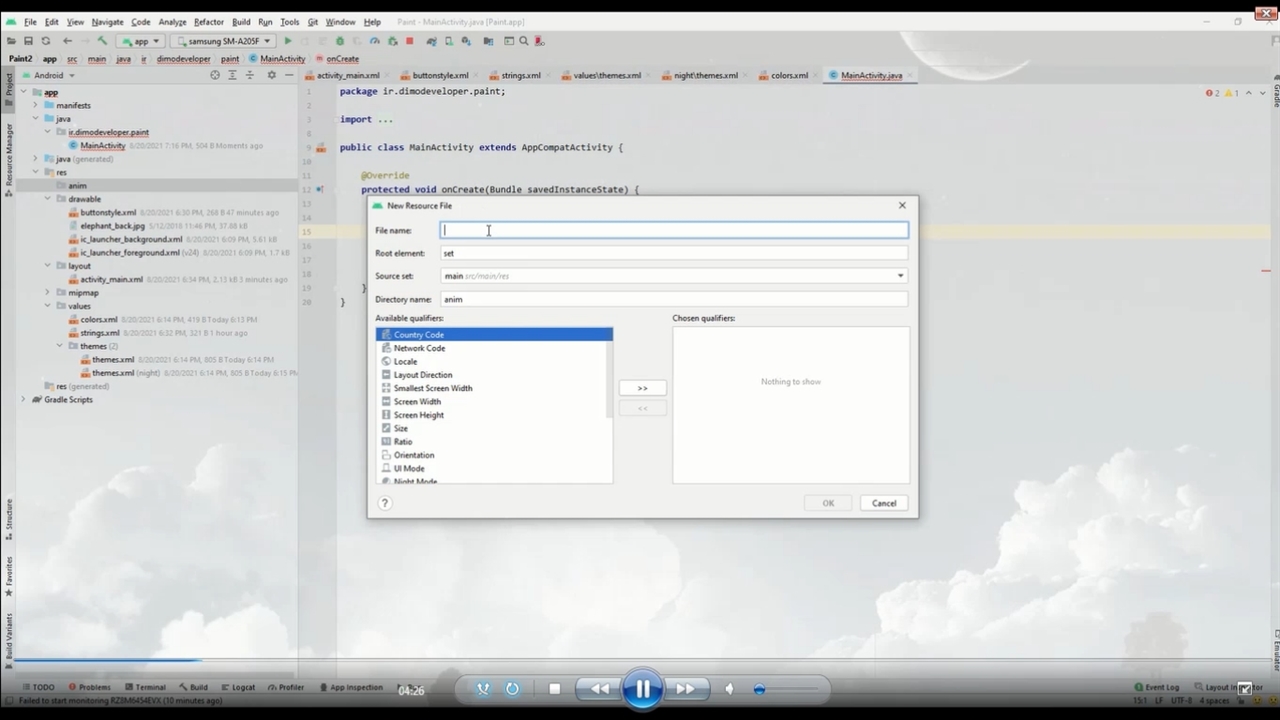
Task: Click the red Stop button in toolbar
Action: (x=409, y=41)
